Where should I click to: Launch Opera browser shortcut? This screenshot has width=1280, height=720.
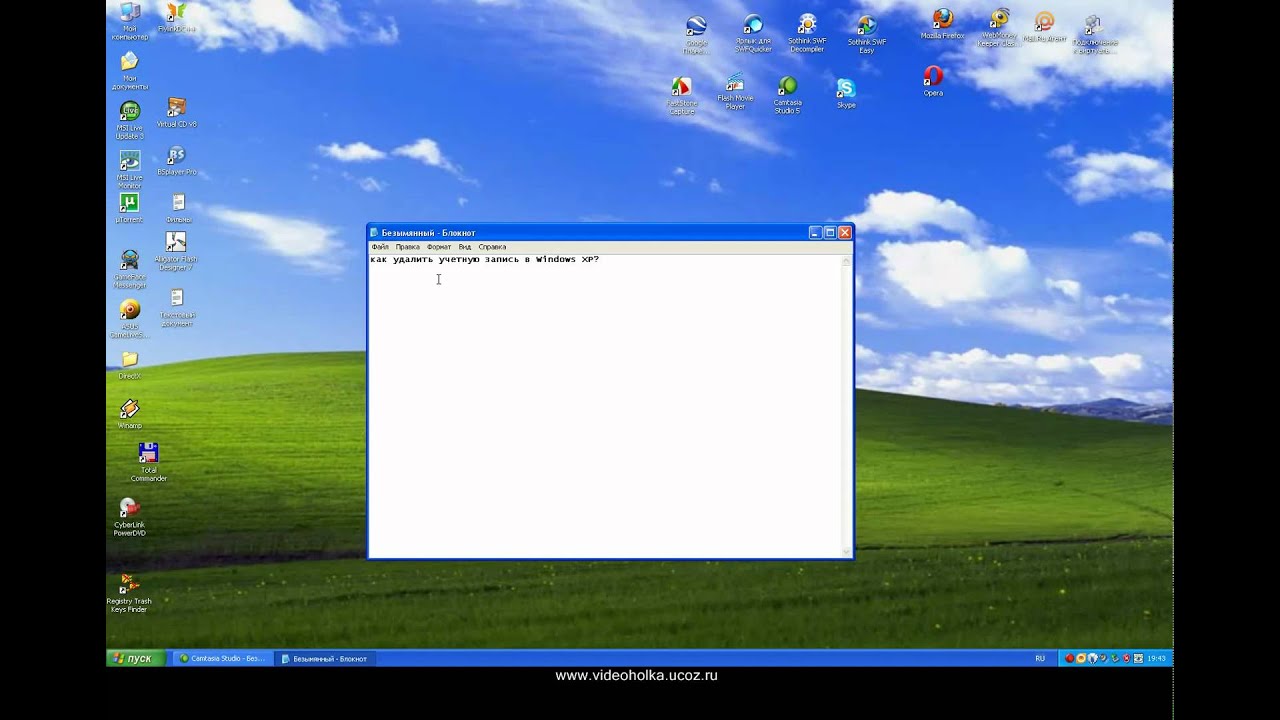933,81
